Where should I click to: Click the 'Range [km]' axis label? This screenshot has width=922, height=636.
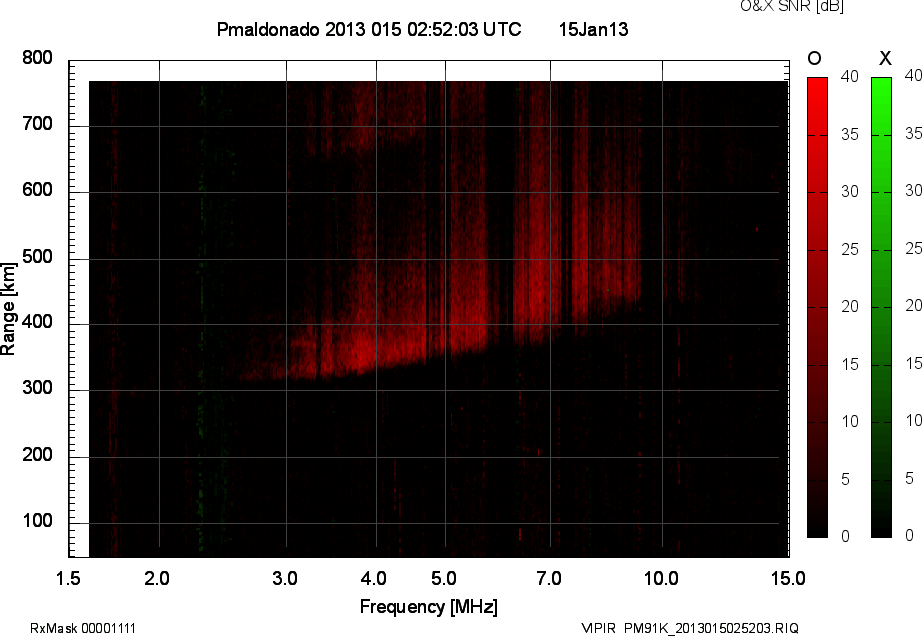tap(8, 309)
